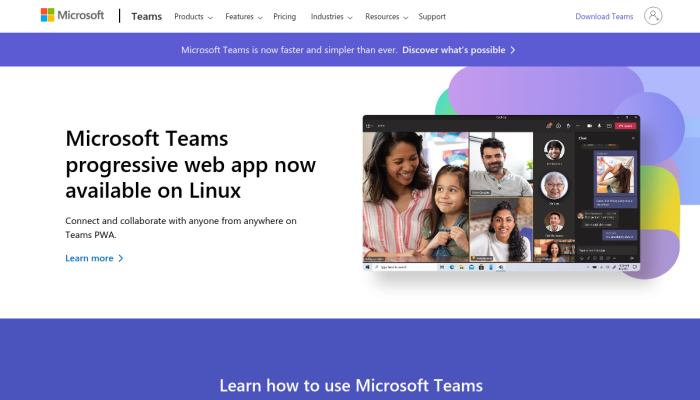Open File Explorer icon on the screenshot taskbar
This screenshot has height=400, width=700.
click(462, 267)
